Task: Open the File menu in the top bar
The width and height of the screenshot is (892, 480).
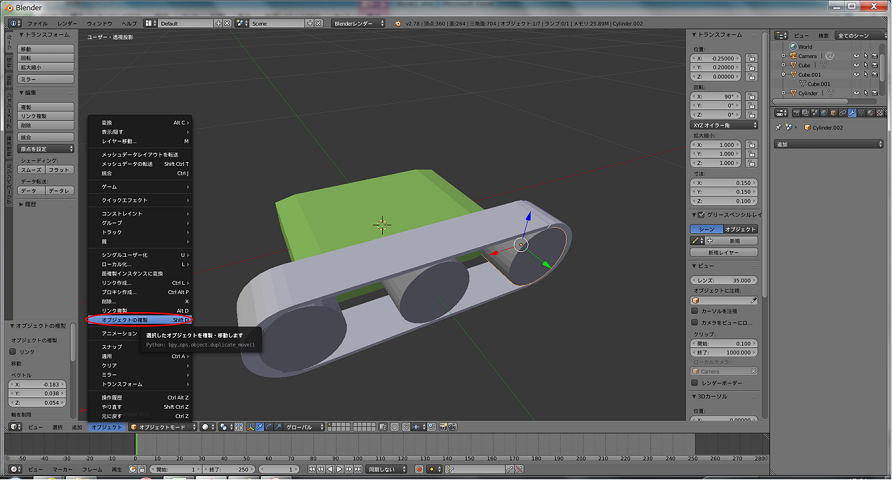Action: coord(36,22)
